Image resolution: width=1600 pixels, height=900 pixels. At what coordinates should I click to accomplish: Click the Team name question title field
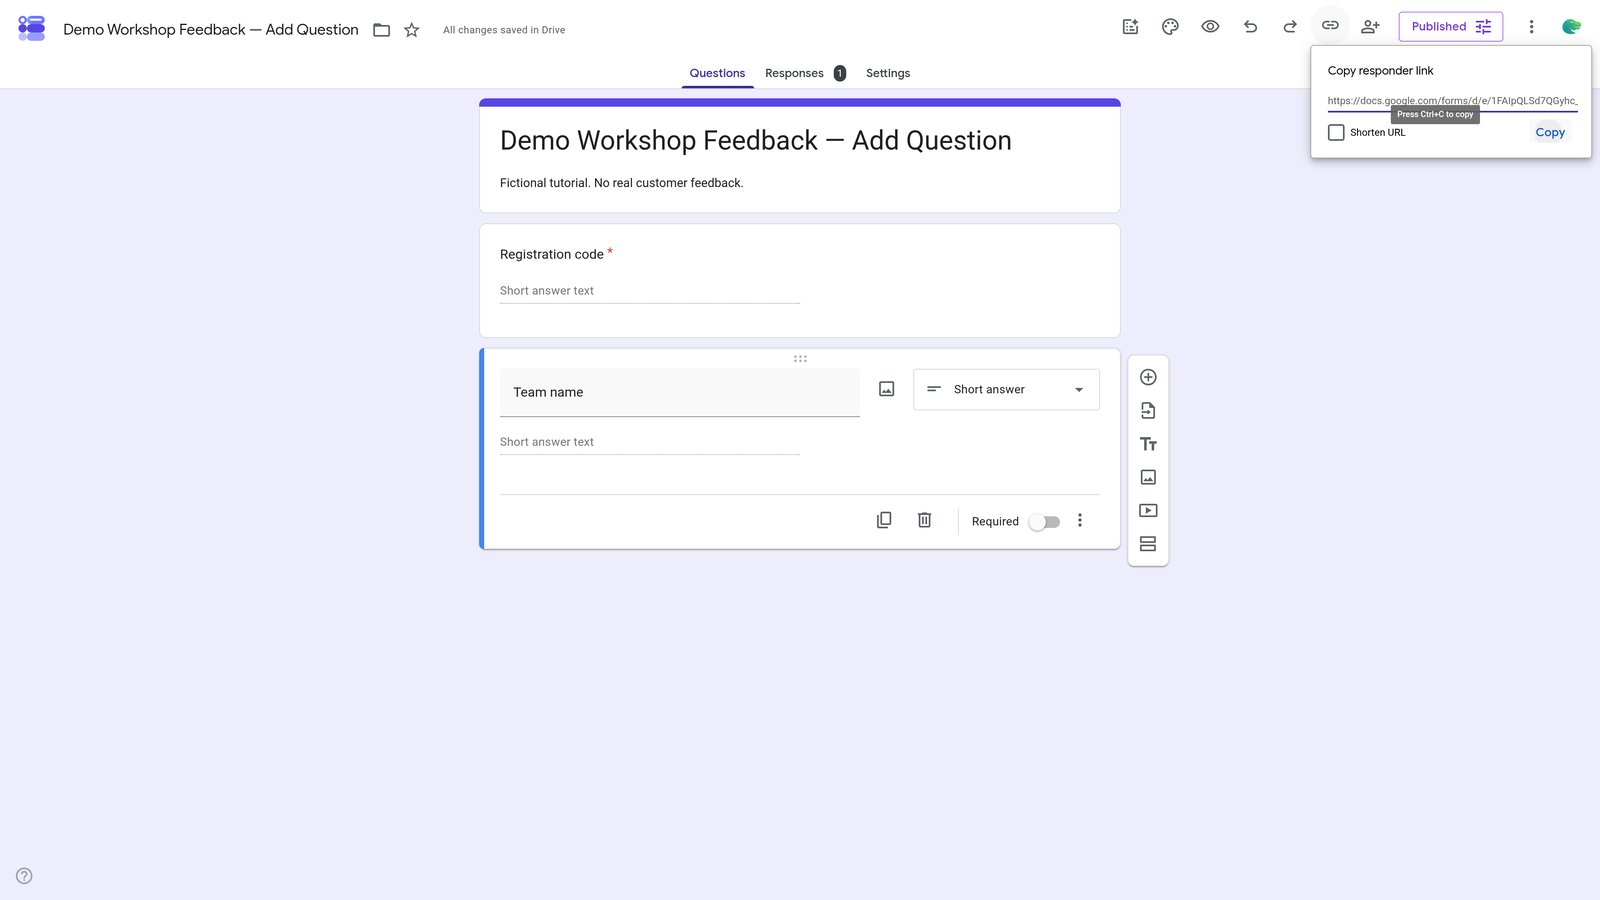680,393
